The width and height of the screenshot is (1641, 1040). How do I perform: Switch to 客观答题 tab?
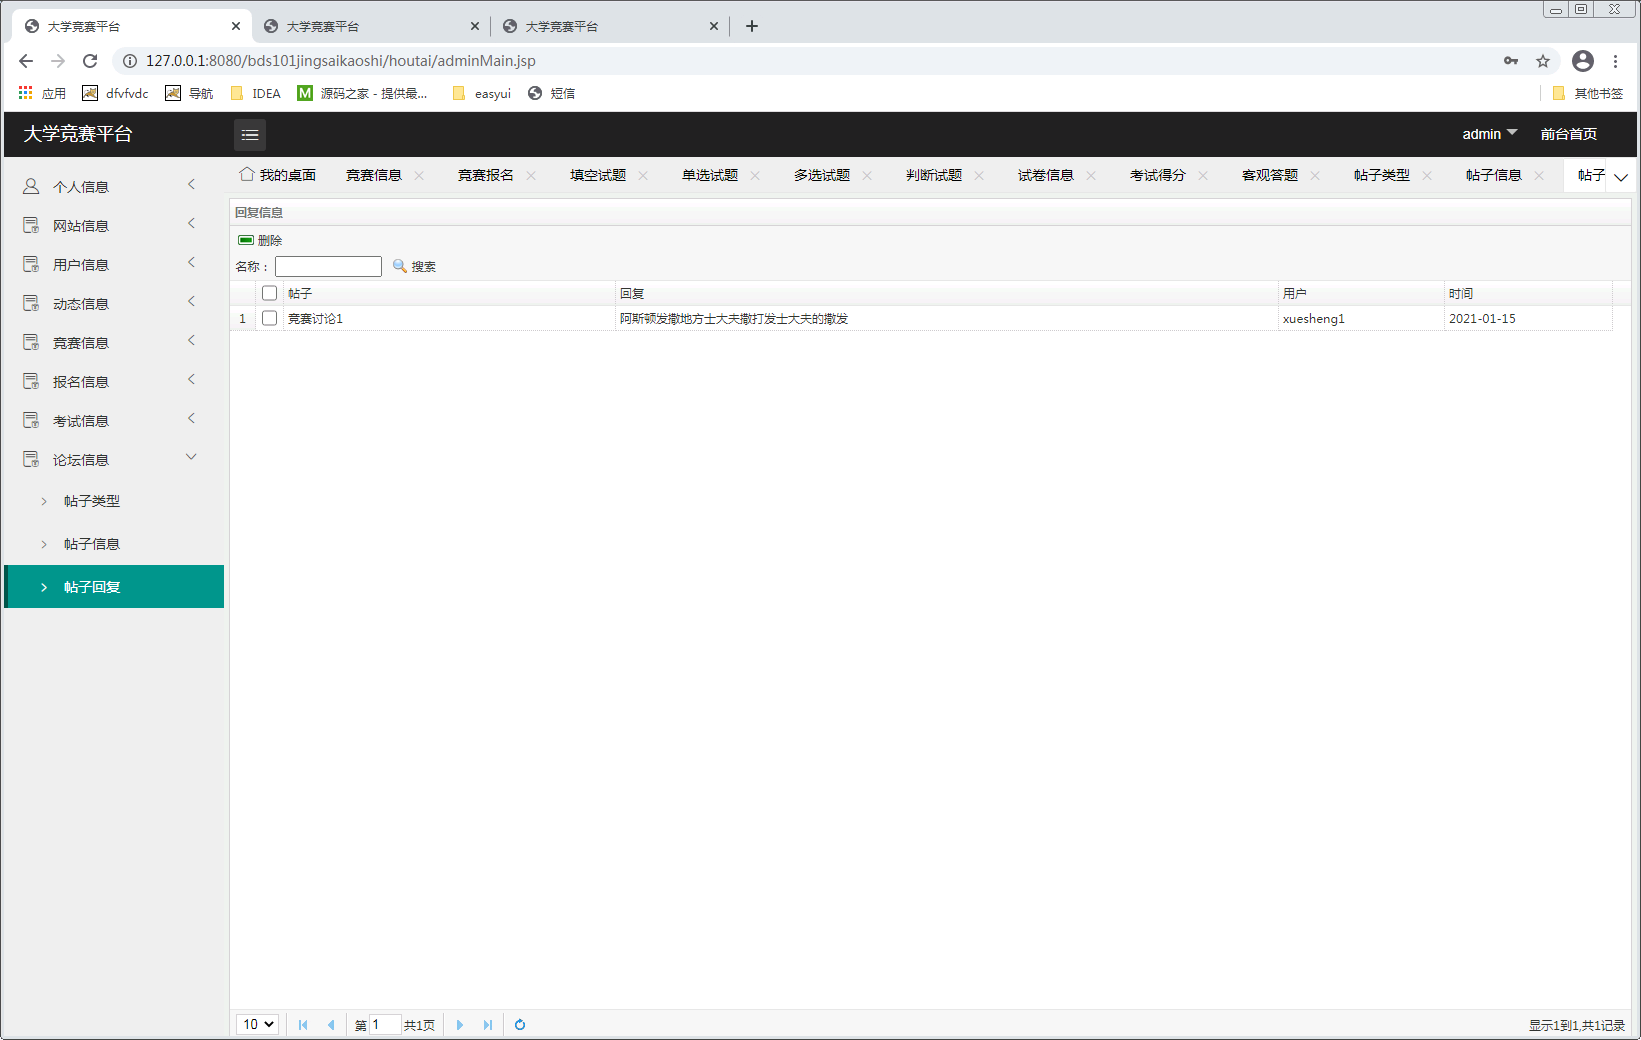(x=1270, y=175)
